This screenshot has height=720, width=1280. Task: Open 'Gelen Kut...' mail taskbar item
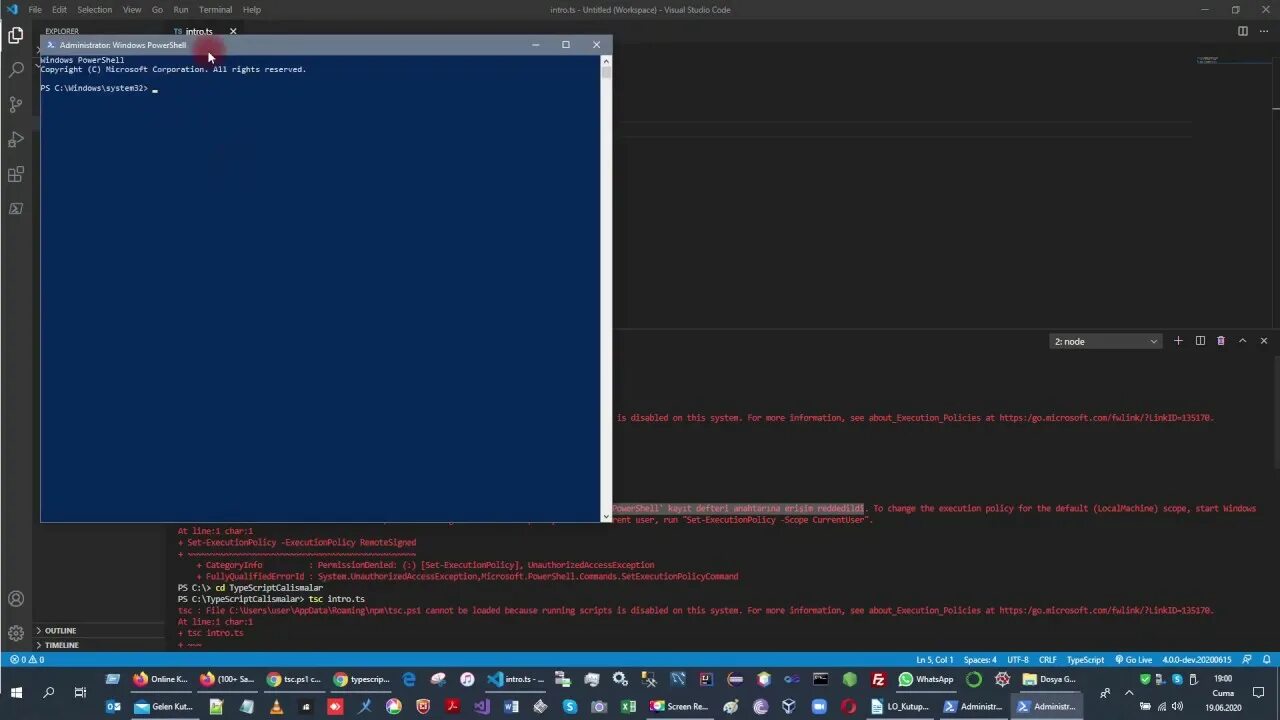(x=163, y=707)
